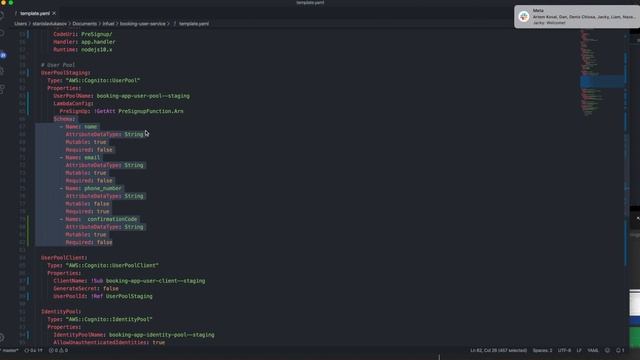640x360 pixels.
Task: Click the master branch status bar item
Action: tap(10, 350)
